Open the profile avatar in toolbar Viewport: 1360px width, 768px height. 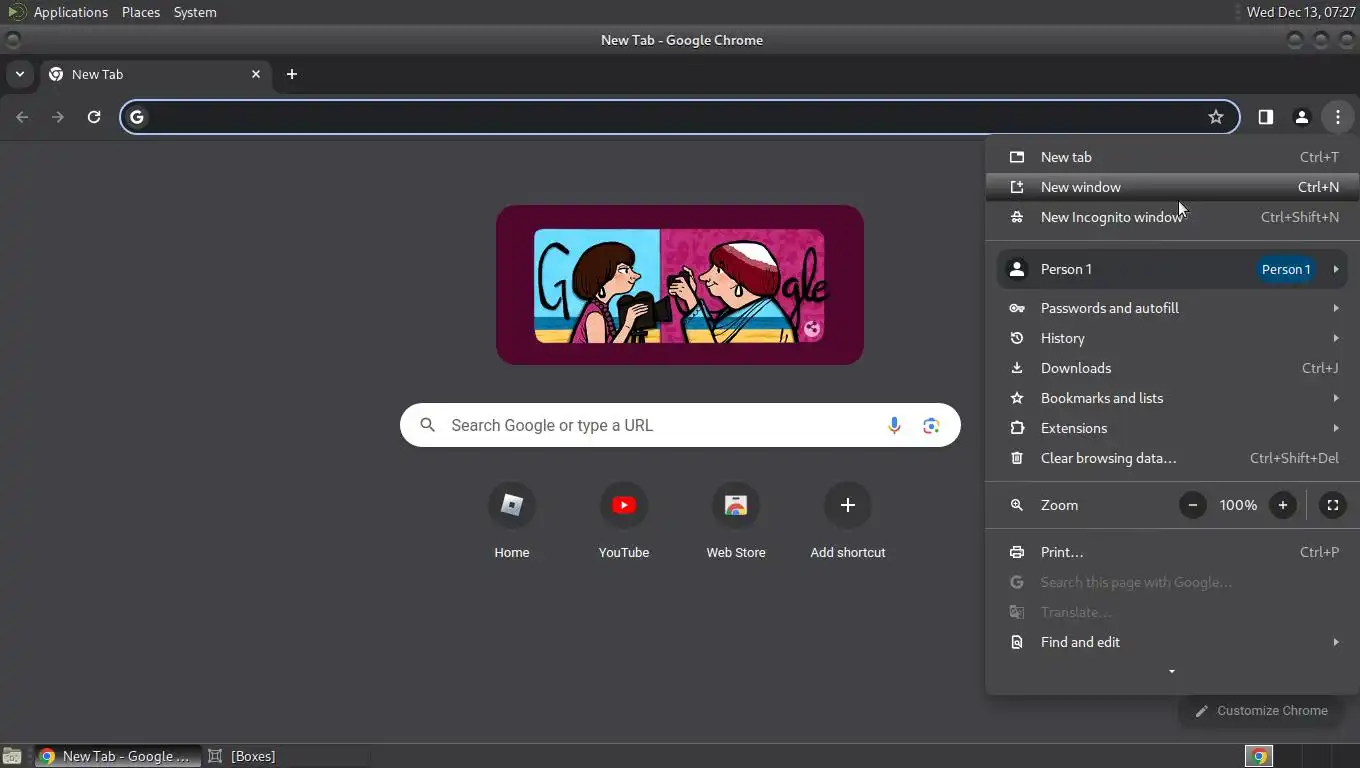point(1302,117)
